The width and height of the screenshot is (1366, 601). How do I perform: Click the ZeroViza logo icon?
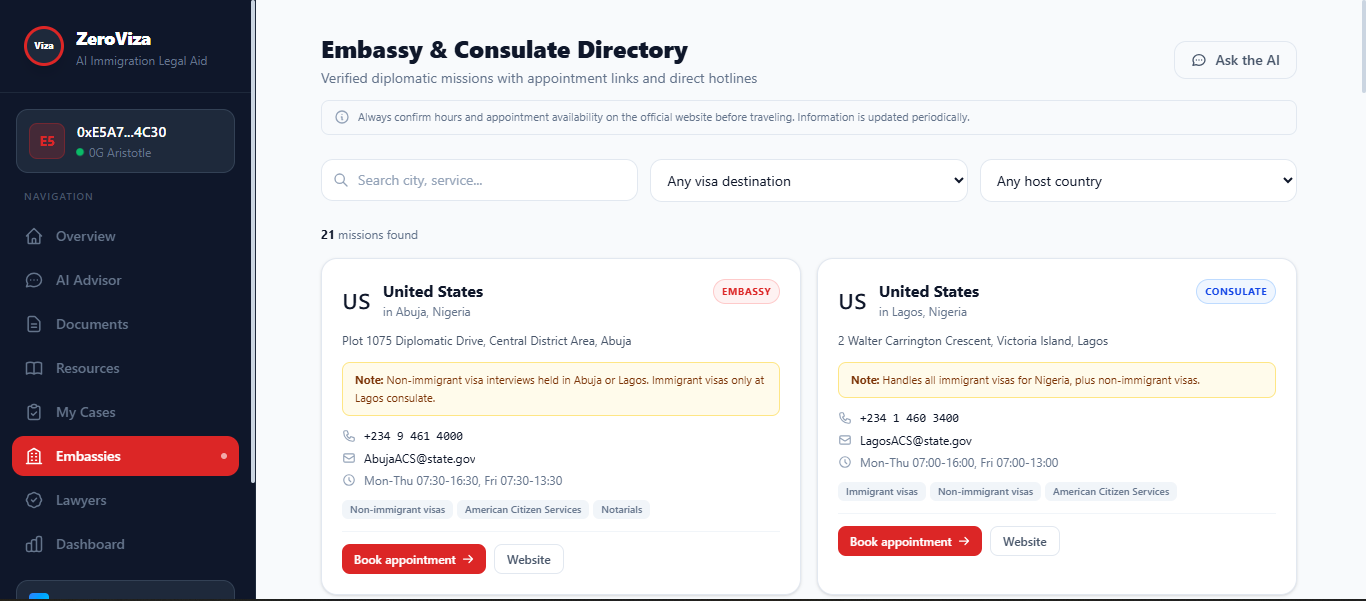[44, 46]
